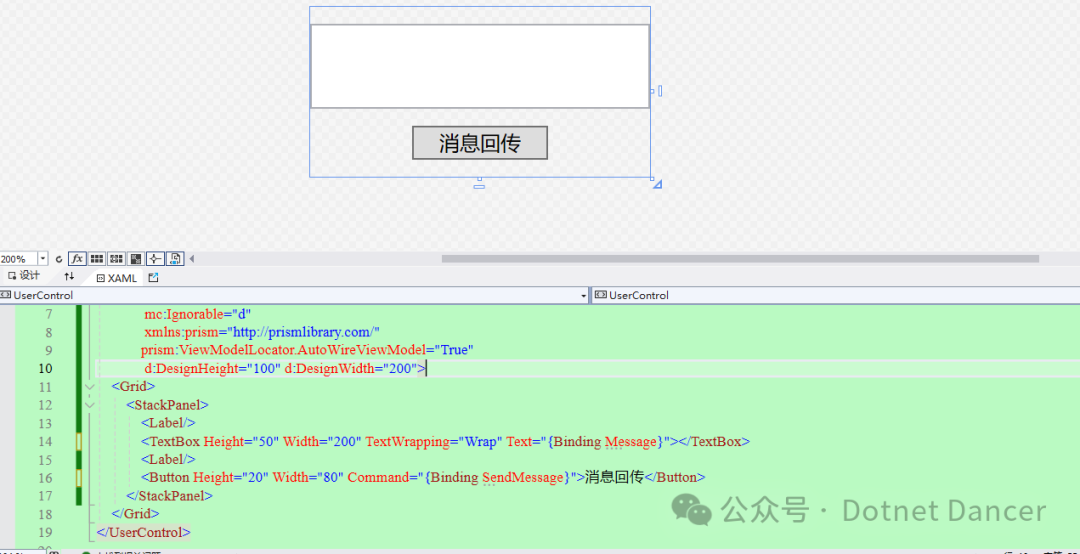Click the 消息回传 text in the XAML code
The image size is (1080, 554).
point(614,477)
